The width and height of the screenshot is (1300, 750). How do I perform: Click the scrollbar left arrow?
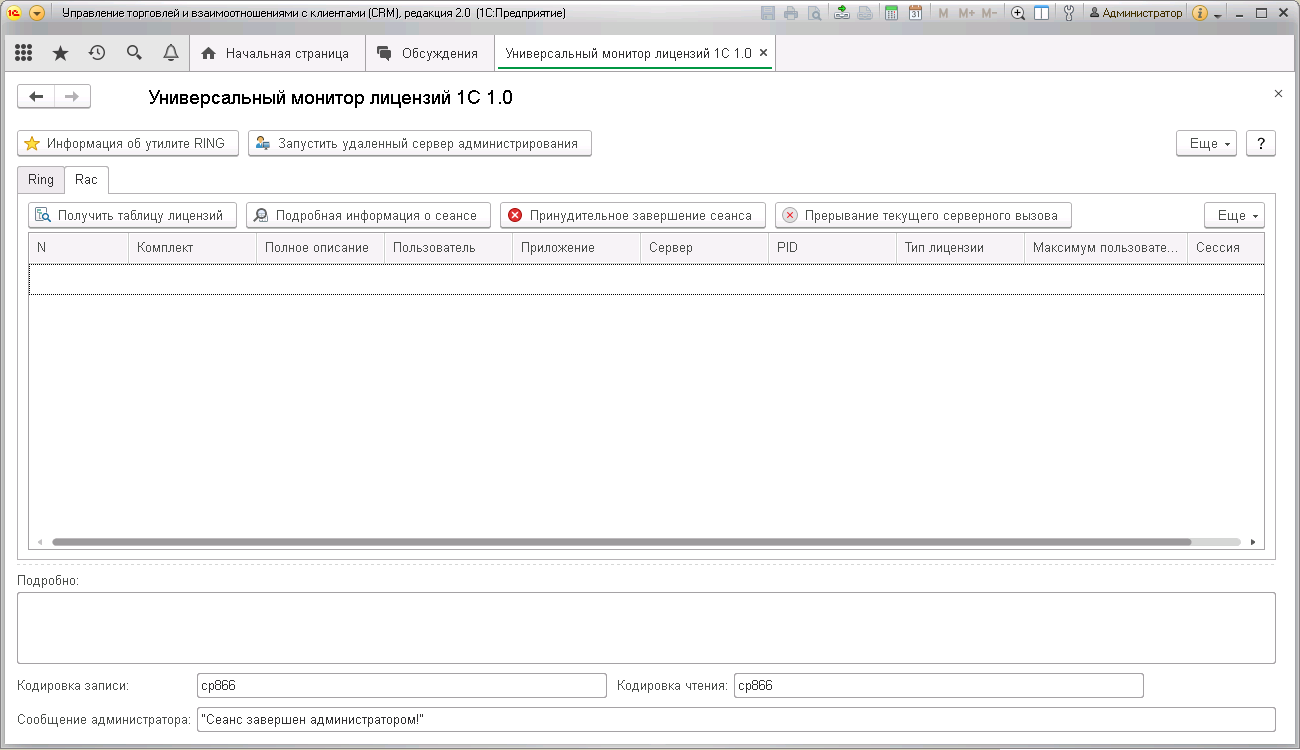[x=40, y=542]
